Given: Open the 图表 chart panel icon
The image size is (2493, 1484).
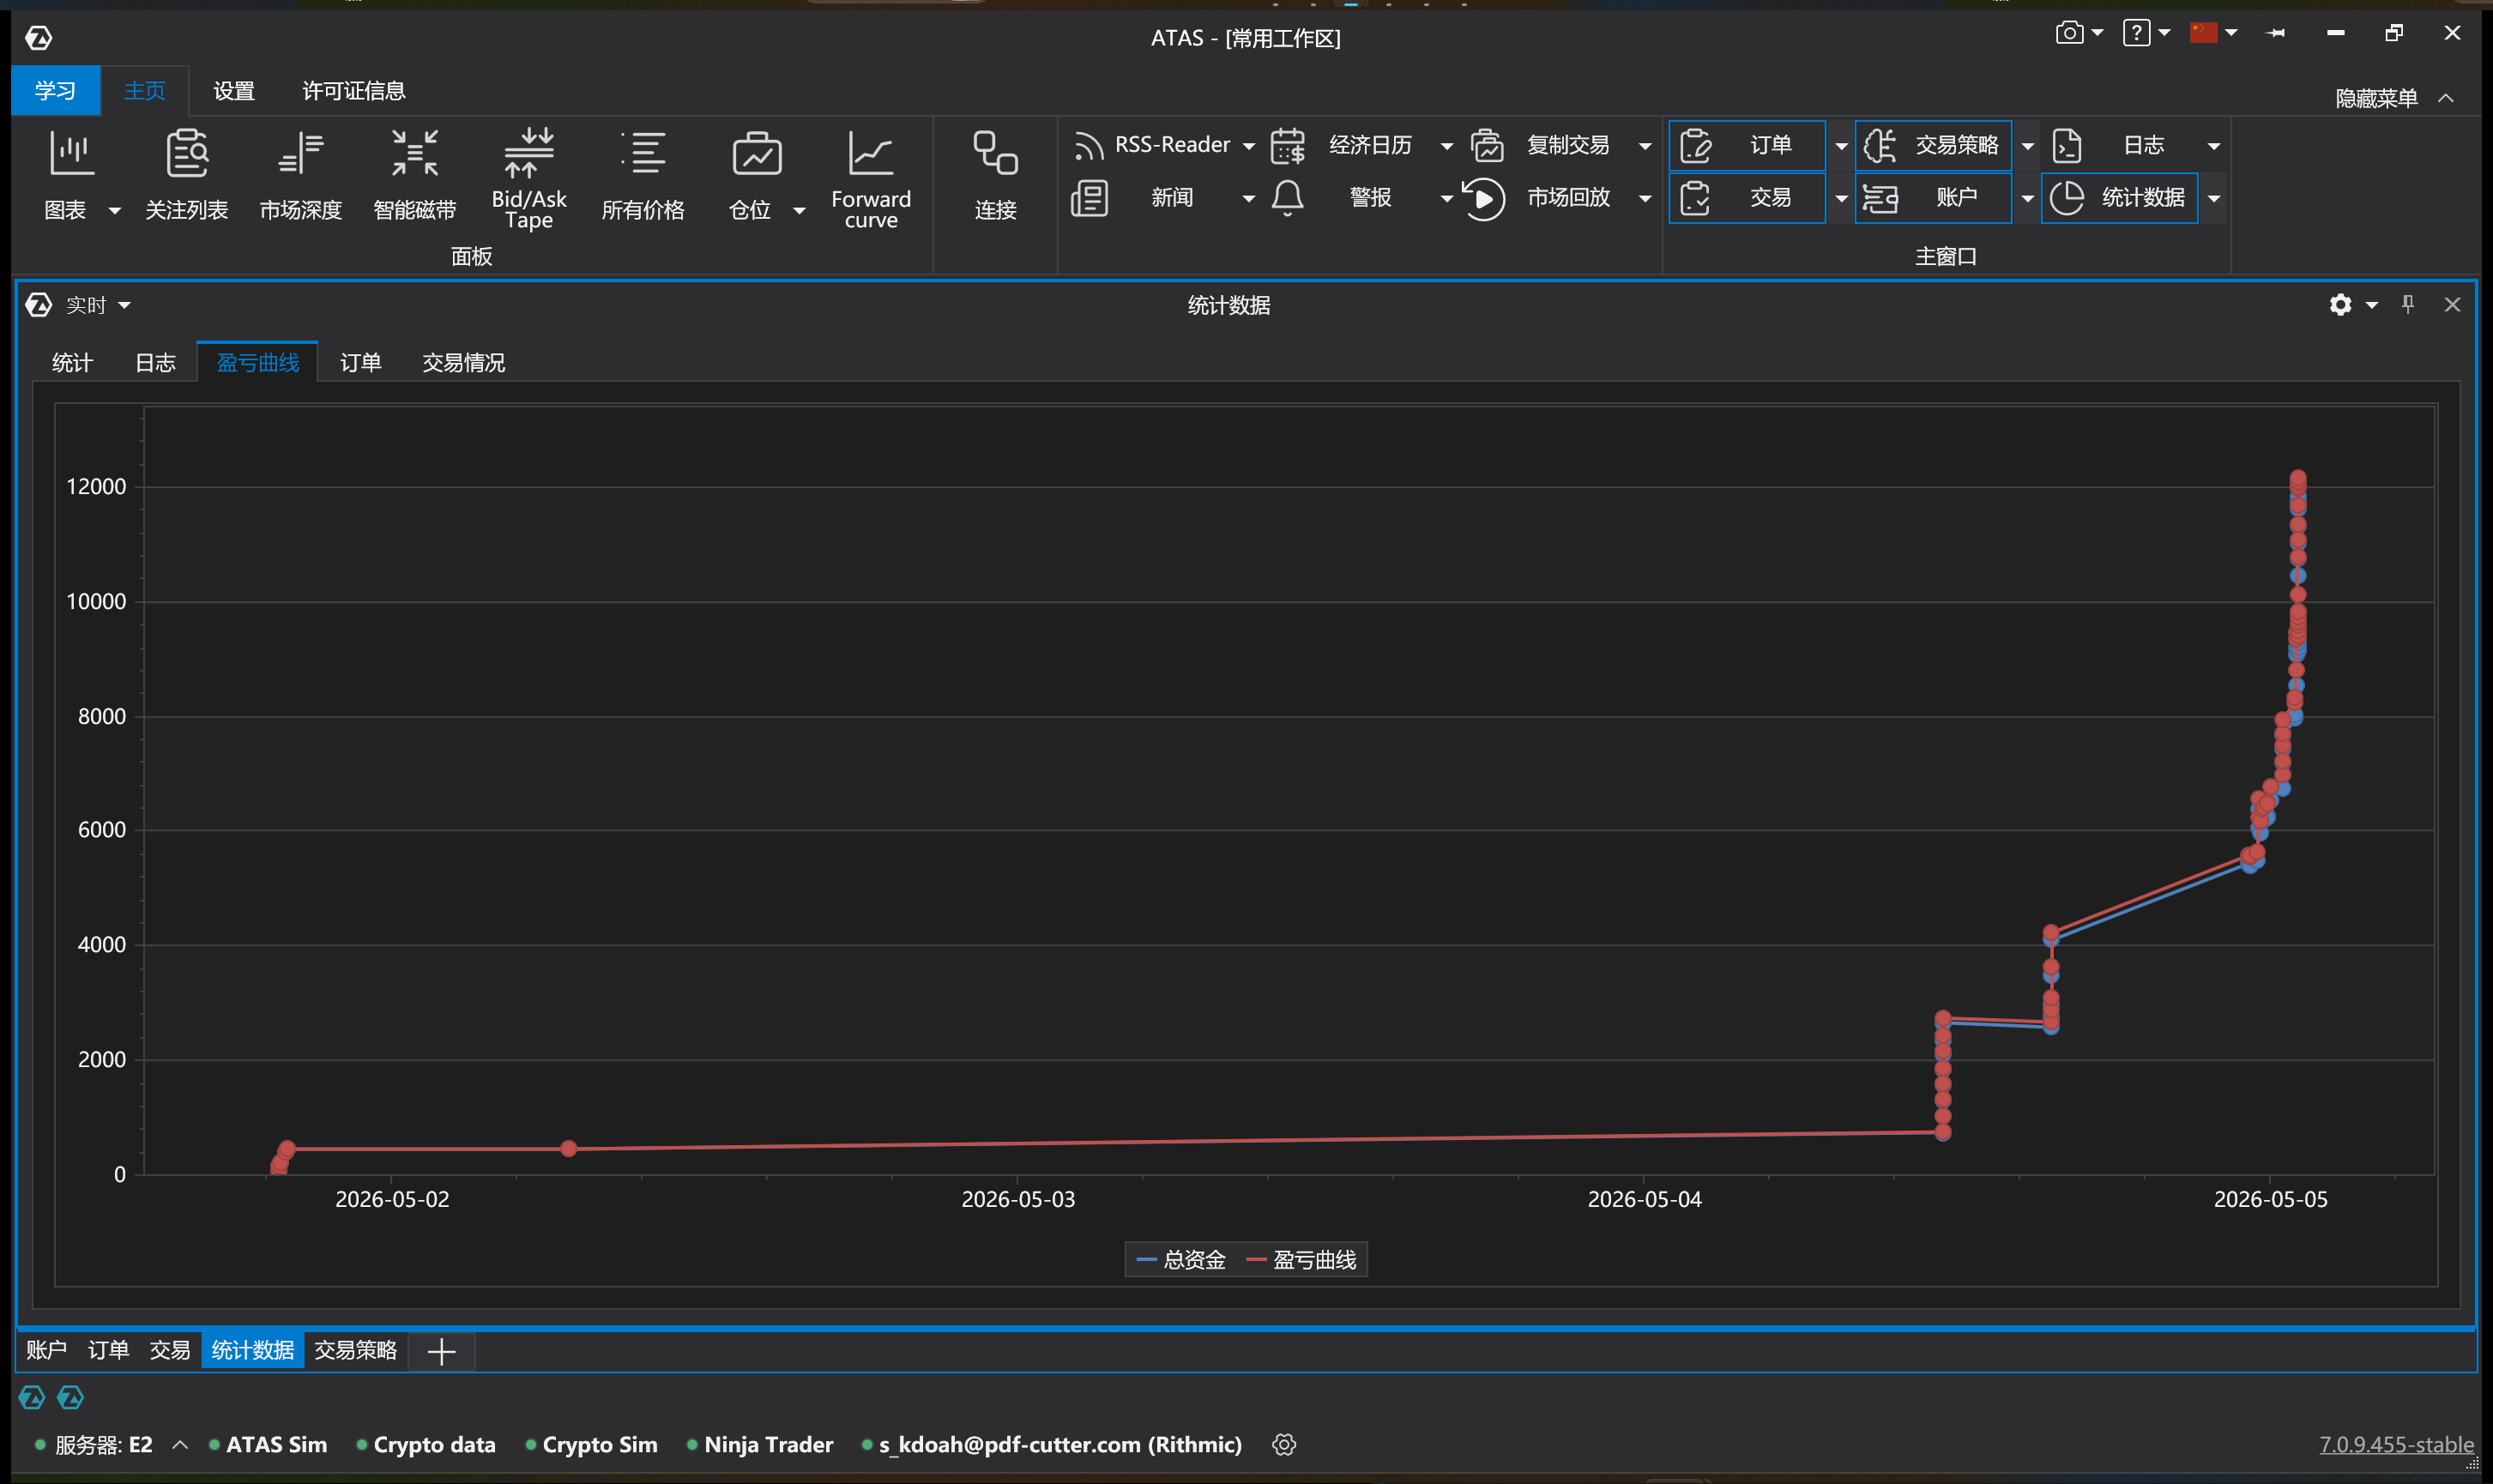Looking at the screenshot, I should coord(71,154).
